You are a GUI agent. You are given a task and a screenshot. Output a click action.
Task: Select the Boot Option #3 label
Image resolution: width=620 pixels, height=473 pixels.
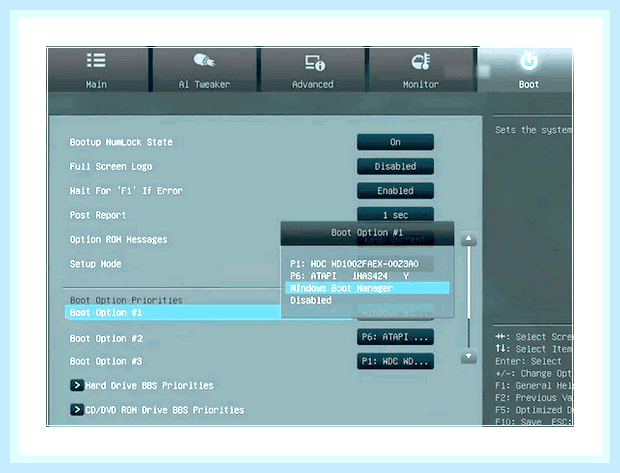[x=106, y=361]
